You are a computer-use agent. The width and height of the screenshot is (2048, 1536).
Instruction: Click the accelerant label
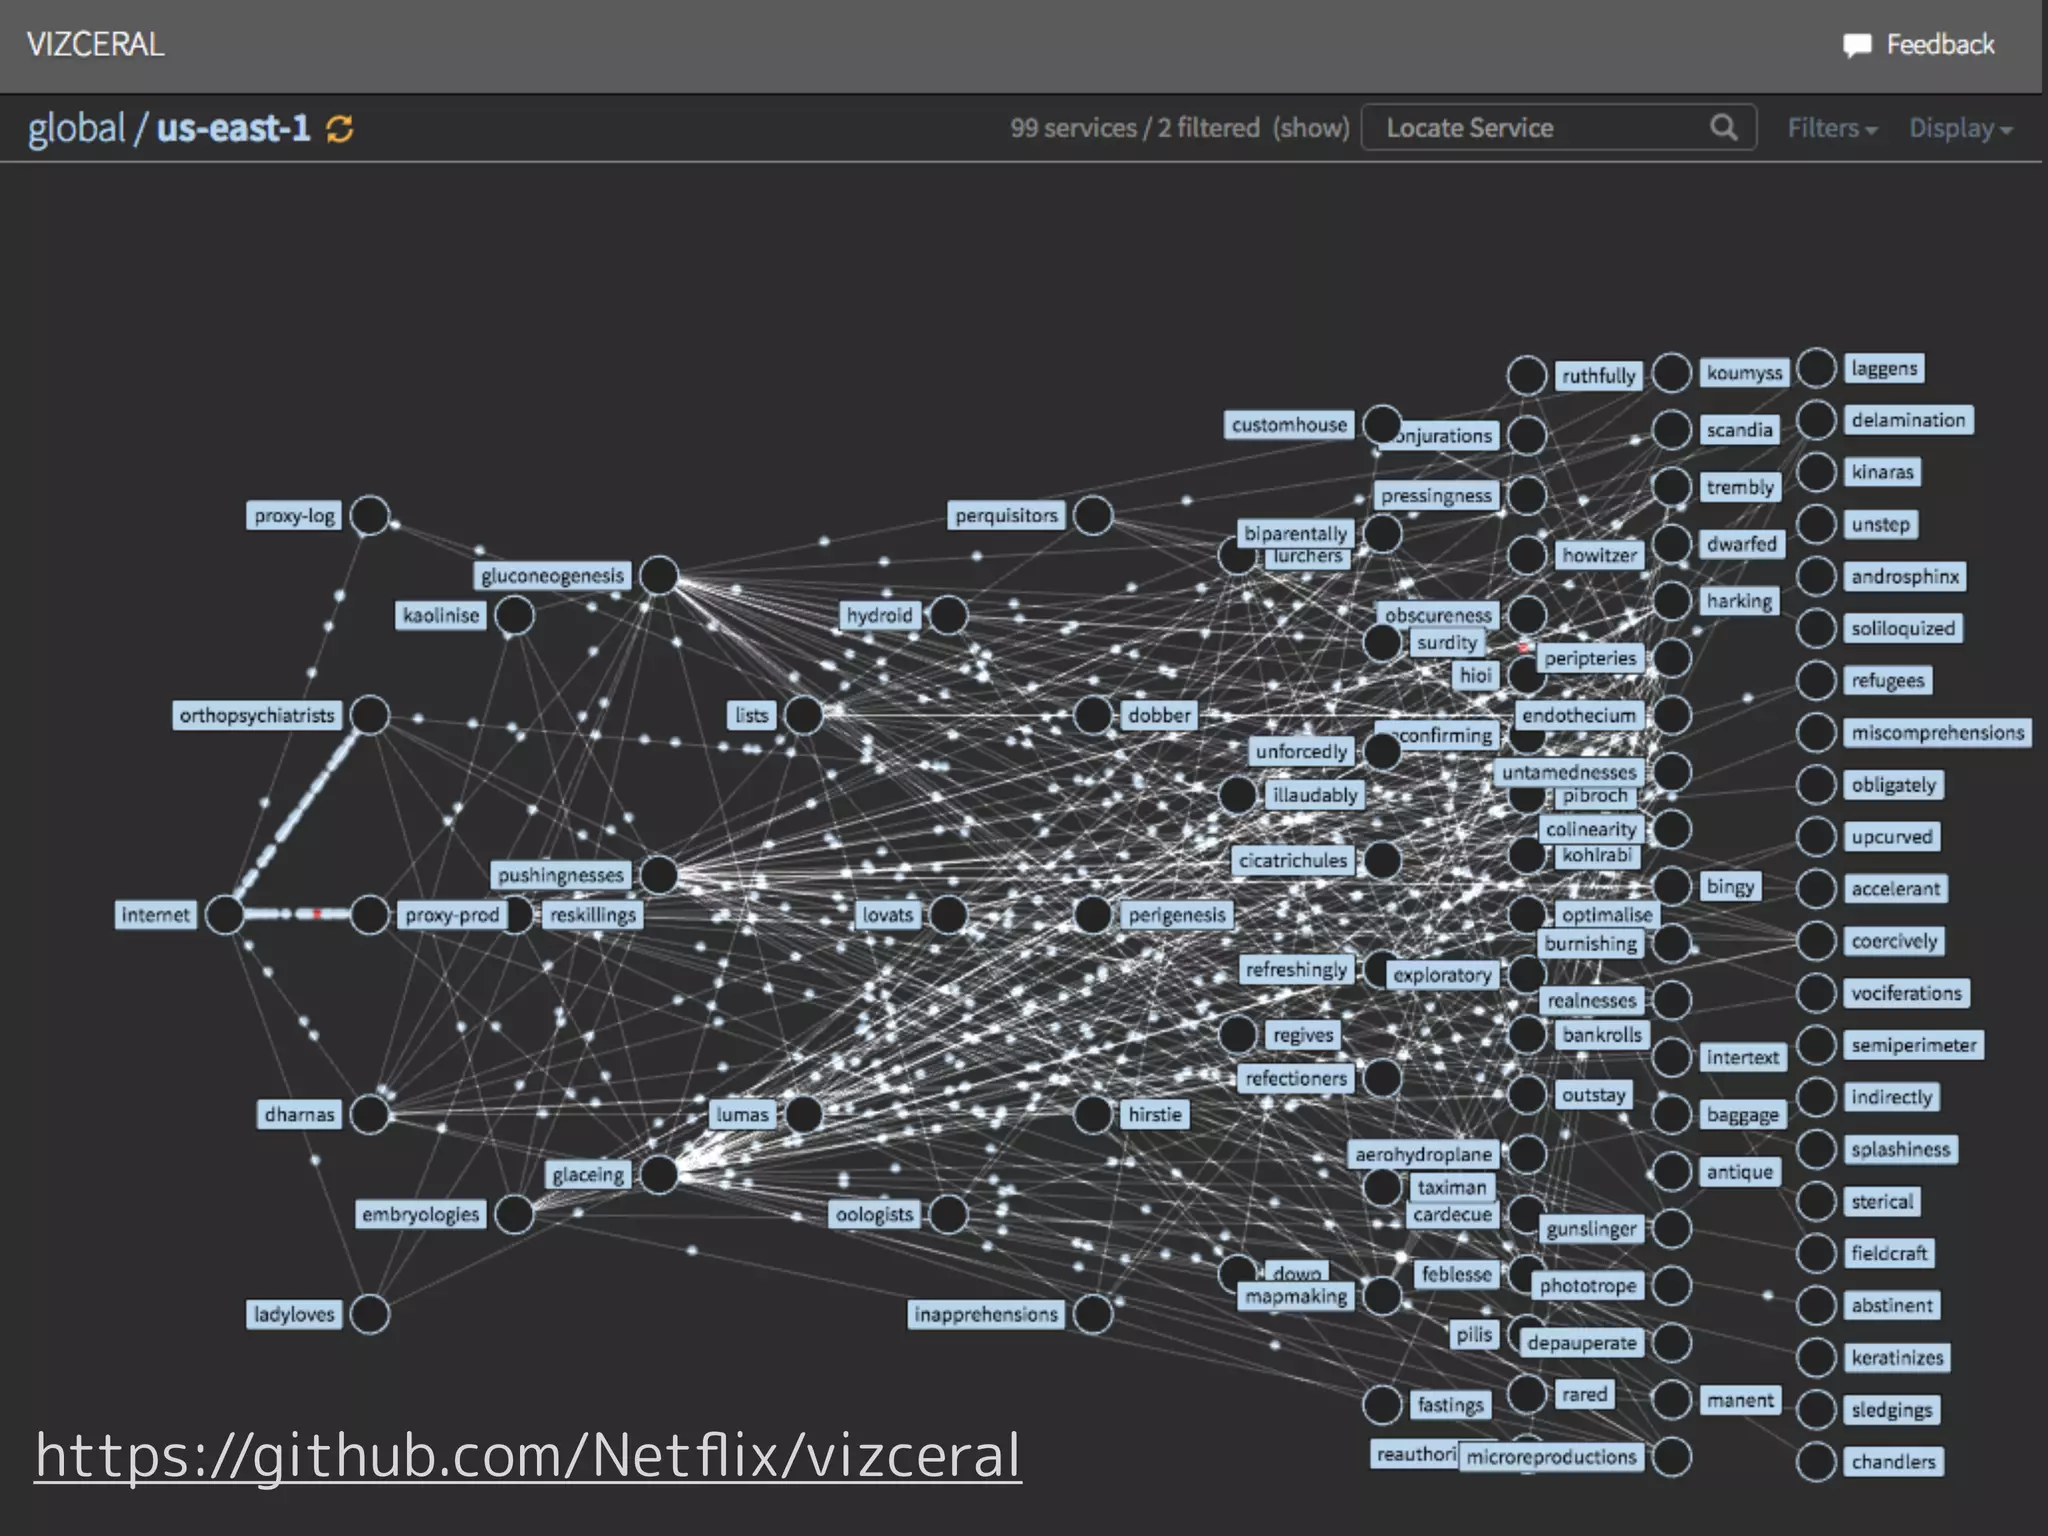[x=1895, y=889]
